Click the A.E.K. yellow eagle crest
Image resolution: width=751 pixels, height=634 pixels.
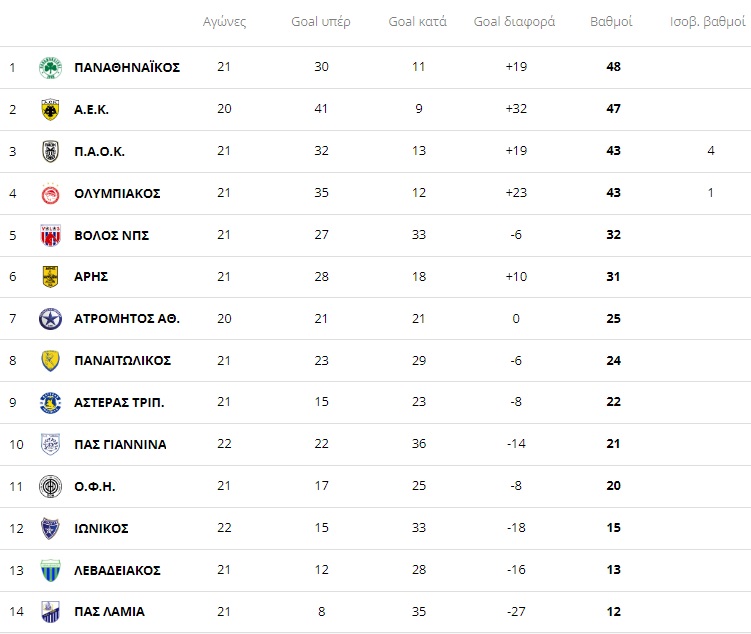point(50,110)
